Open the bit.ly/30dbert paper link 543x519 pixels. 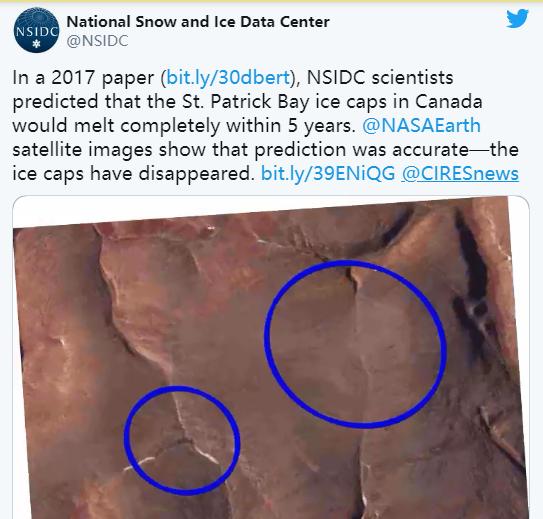click(x=228, y=77)
